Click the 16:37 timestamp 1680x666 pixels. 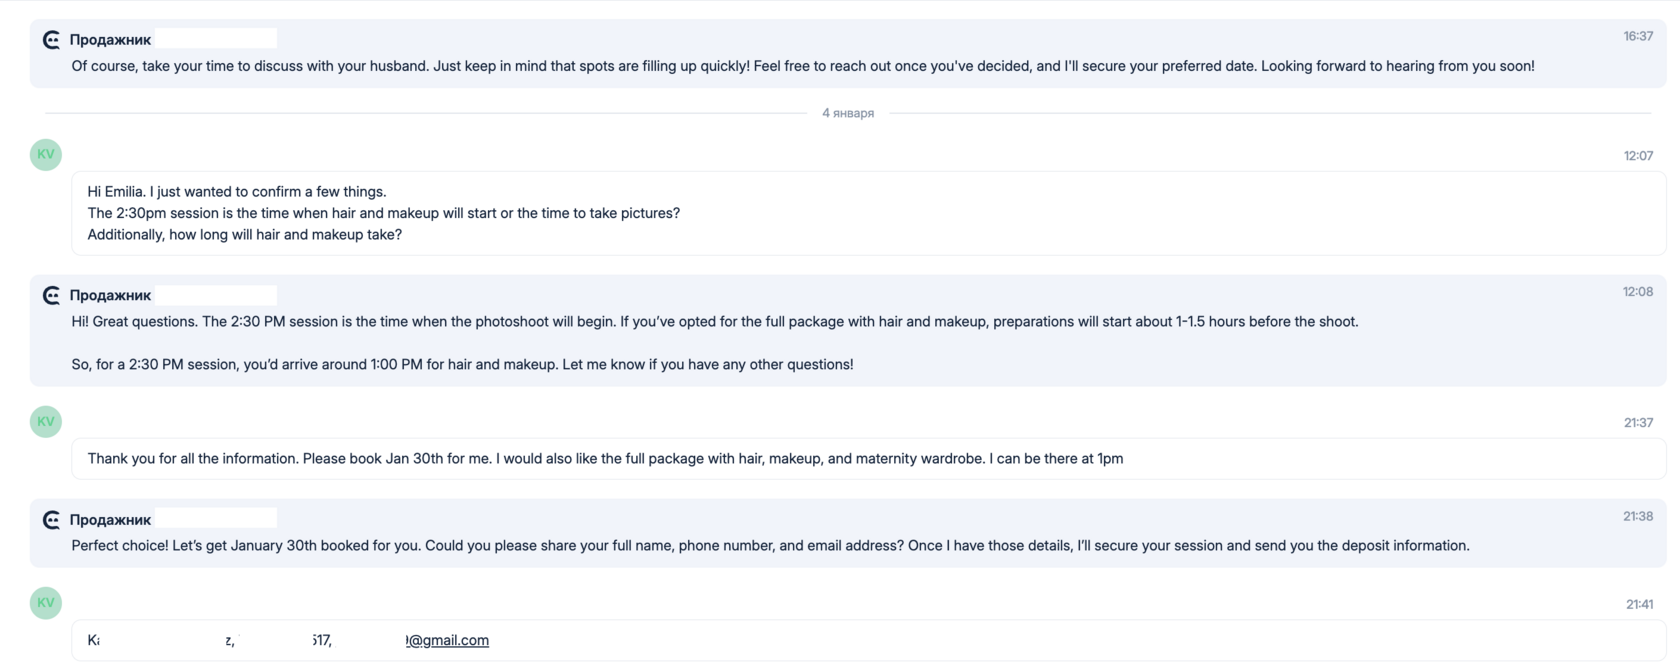click(1638, 36)
